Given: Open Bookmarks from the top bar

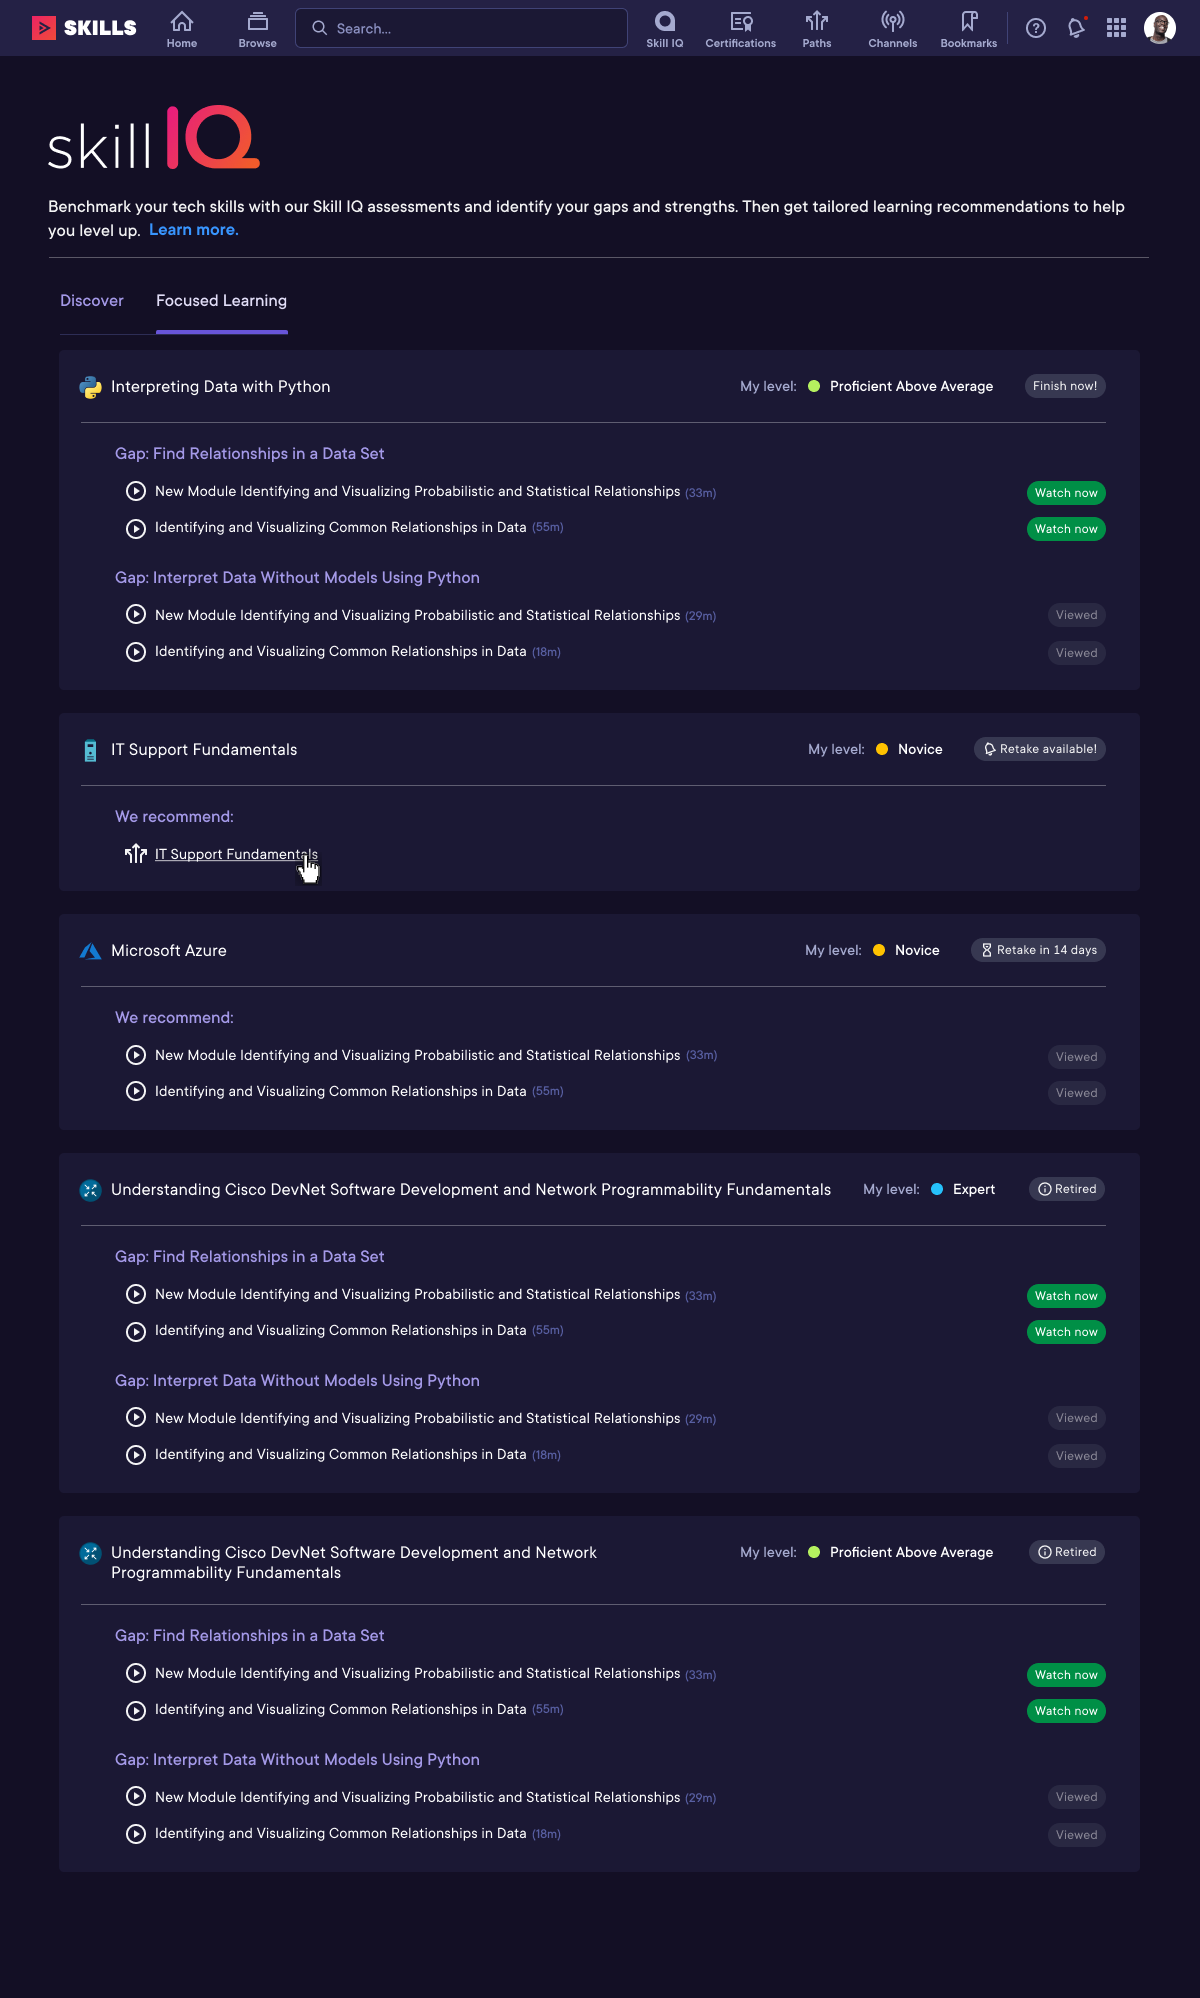Looking at the screenshot, I should coord(968,29).
